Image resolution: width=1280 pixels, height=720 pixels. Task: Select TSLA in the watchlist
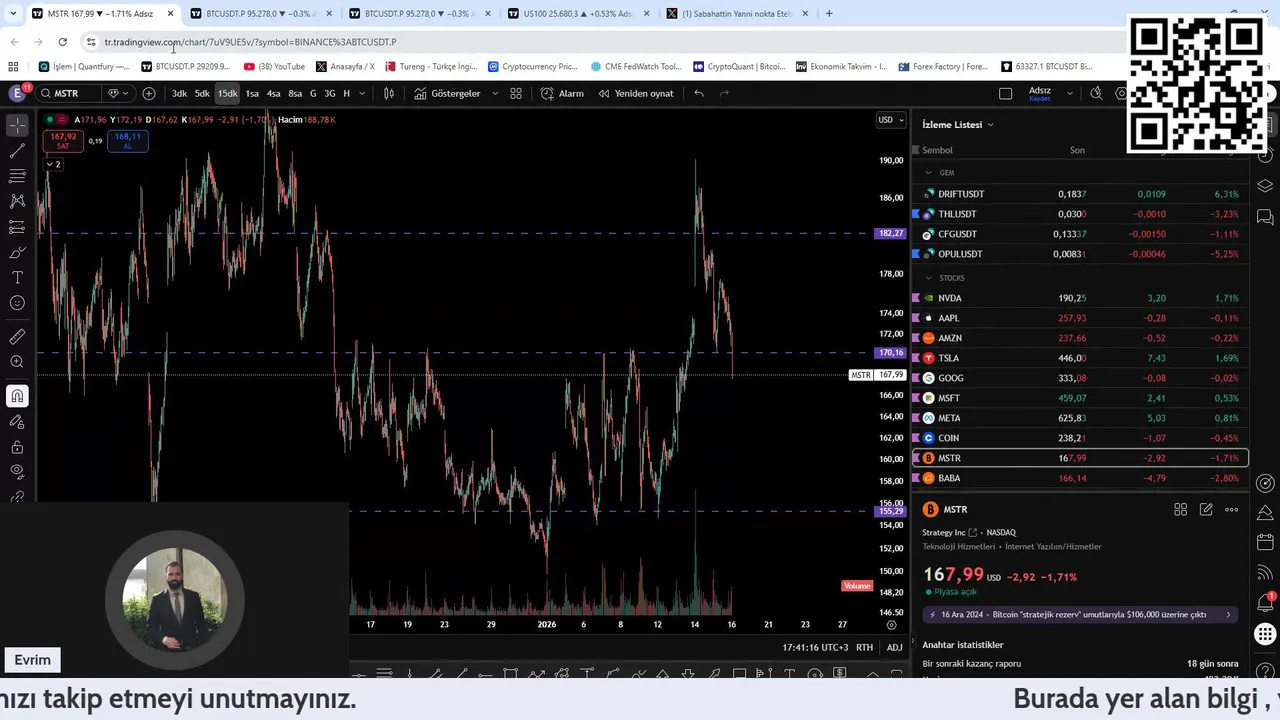pos(1080,358)
